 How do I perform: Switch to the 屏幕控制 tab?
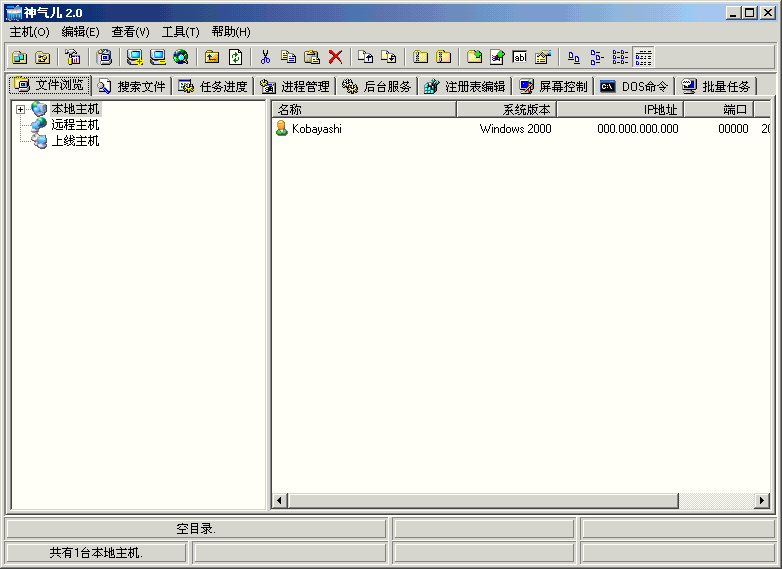click(554, 87)
